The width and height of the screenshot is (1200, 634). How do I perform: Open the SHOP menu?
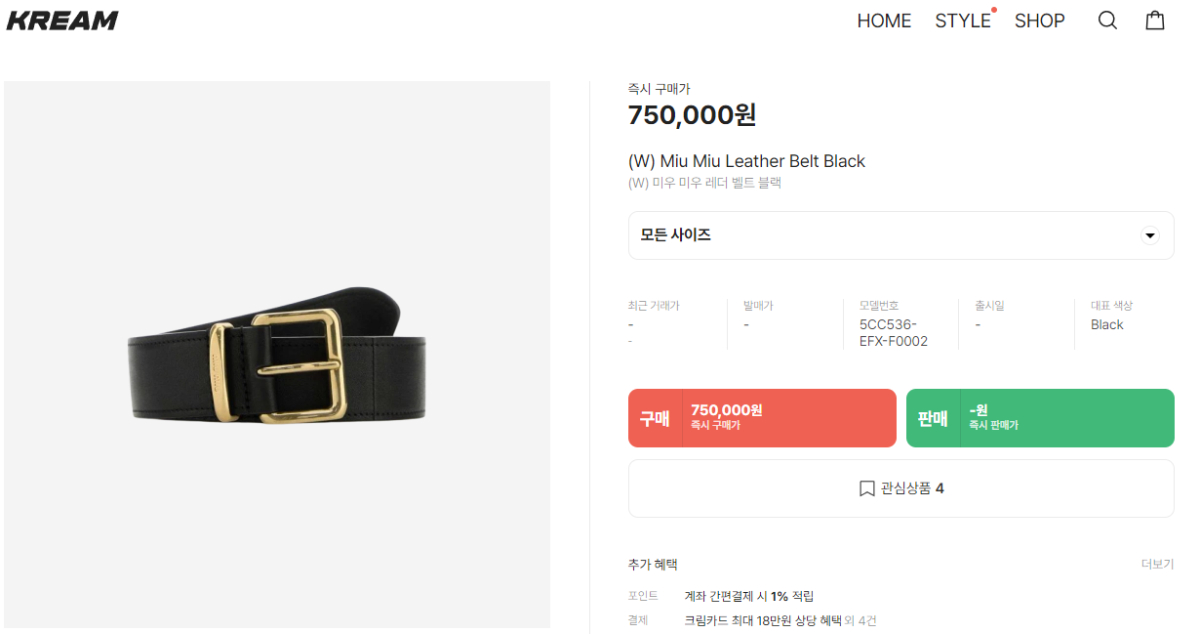click(x=1040, y=20)
